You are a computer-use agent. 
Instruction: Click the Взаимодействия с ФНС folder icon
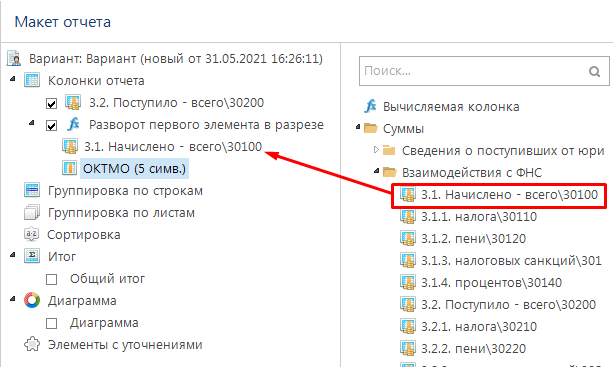[x=389, y=172]
